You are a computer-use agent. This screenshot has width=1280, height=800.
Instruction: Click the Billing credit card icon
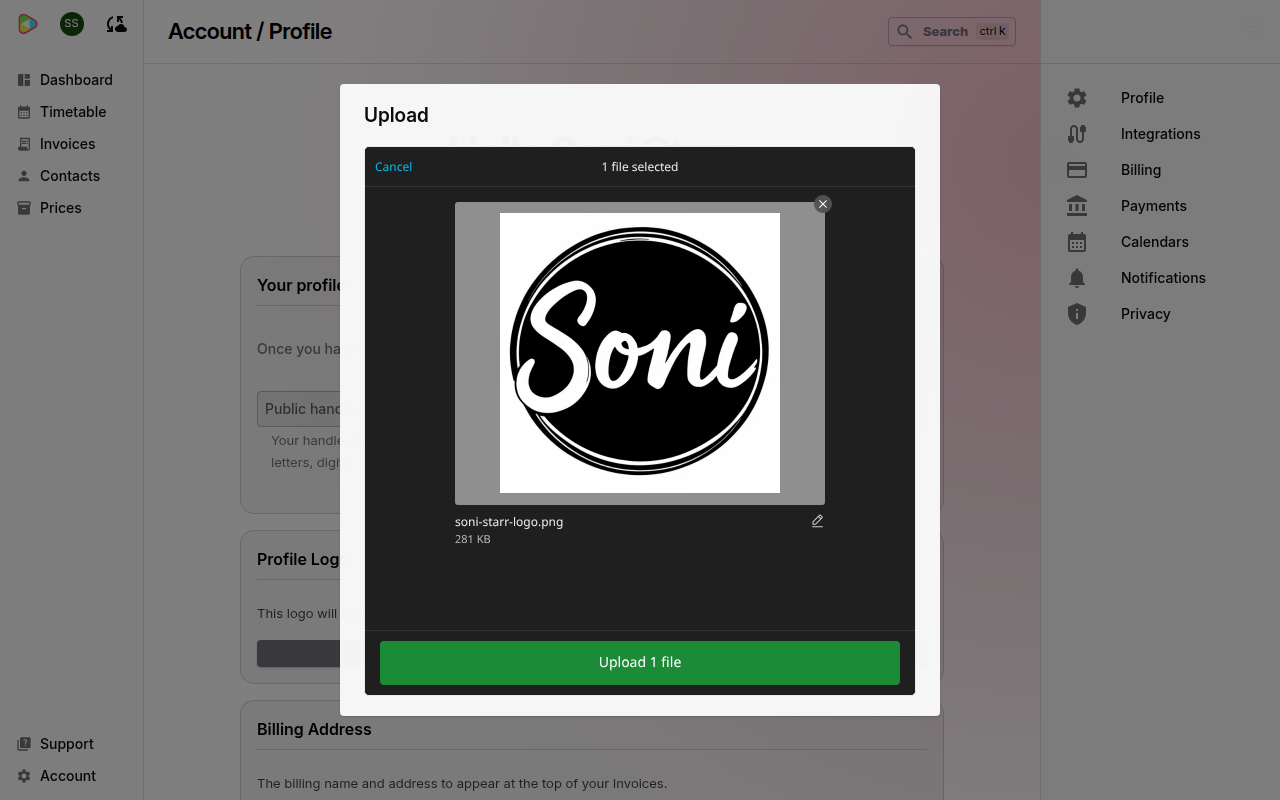click(1077, 170)
